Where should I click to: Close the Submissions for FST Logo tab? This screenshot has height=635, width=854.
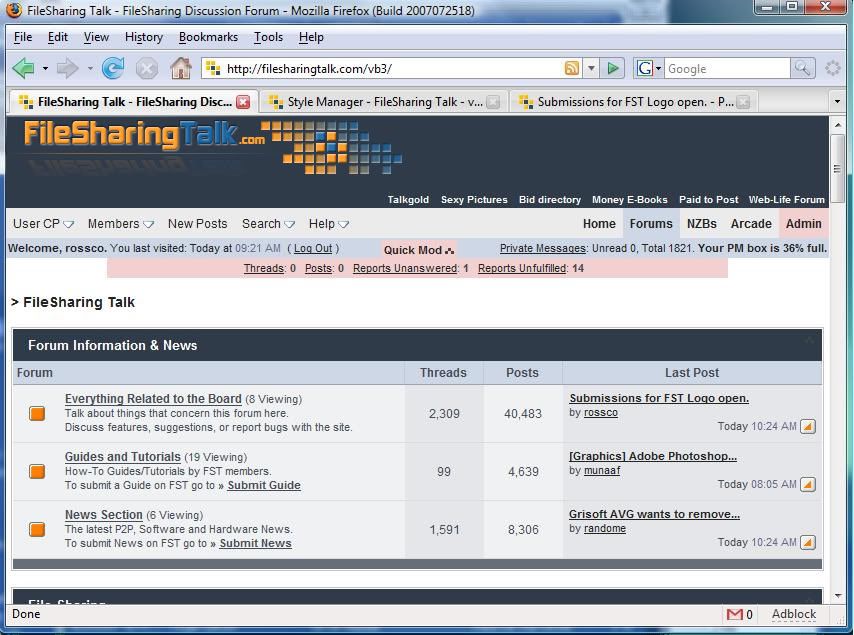coord(743,102)
